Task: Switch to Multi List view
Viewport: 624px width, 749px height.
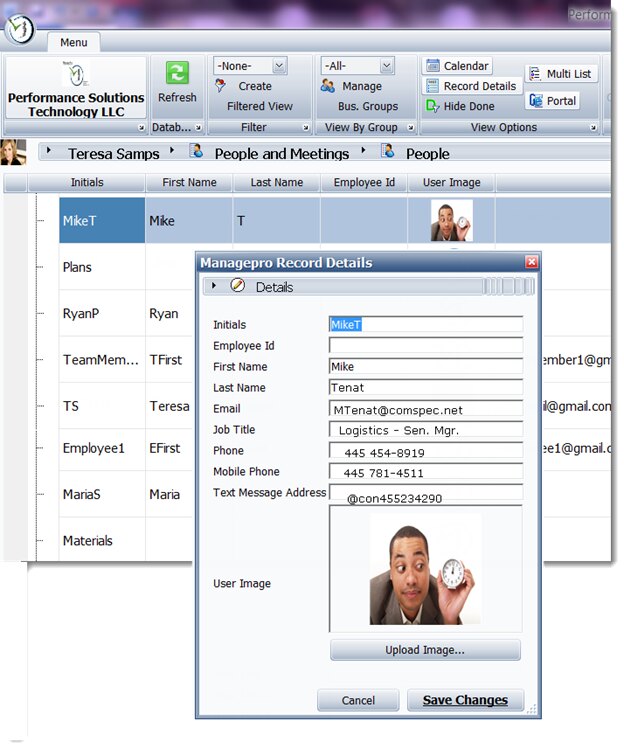Action: [561, 74]
